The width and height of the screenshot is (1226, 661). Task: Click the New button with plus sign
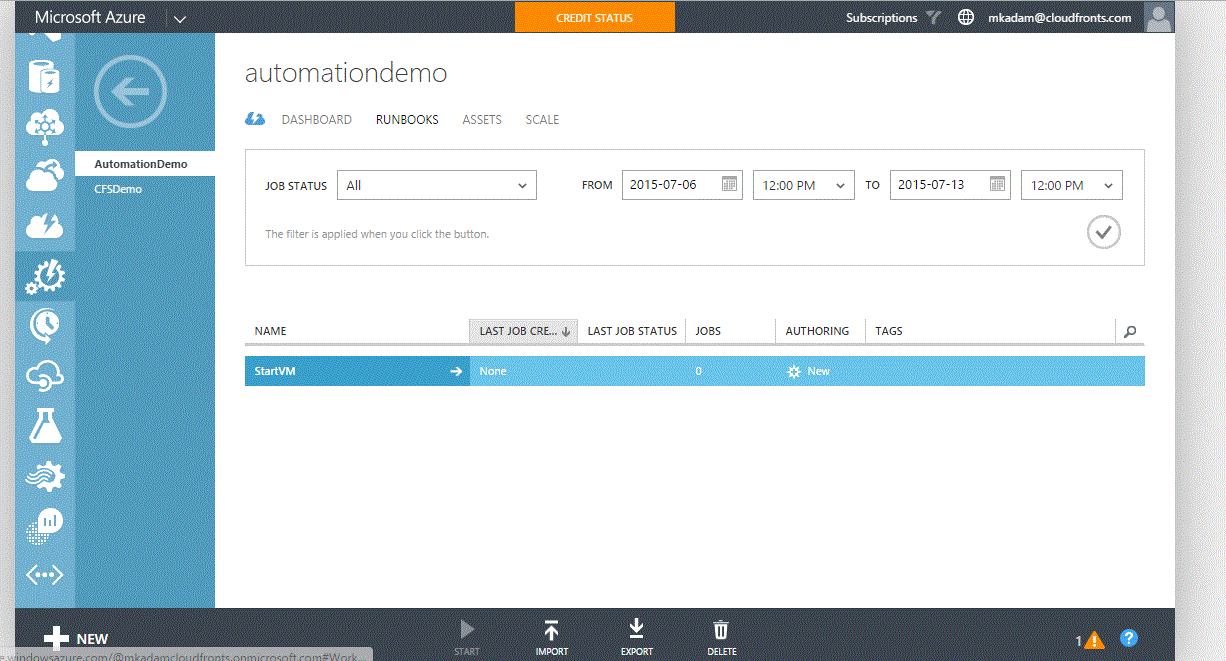[x=77, y=639]
